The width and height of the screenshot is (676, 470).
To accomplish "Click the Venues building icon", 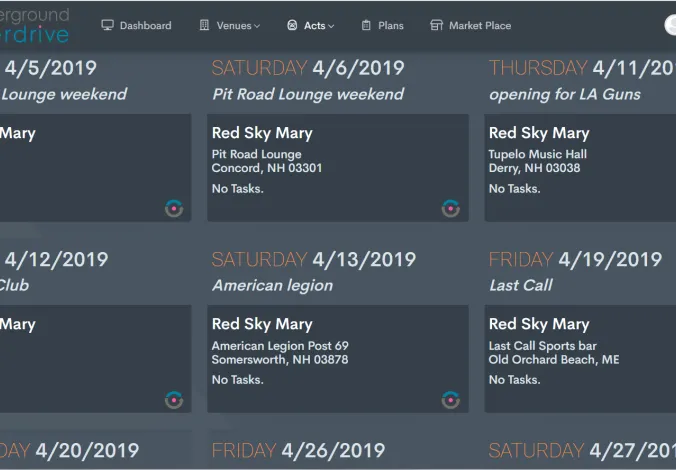I will [x=204, y=25].
